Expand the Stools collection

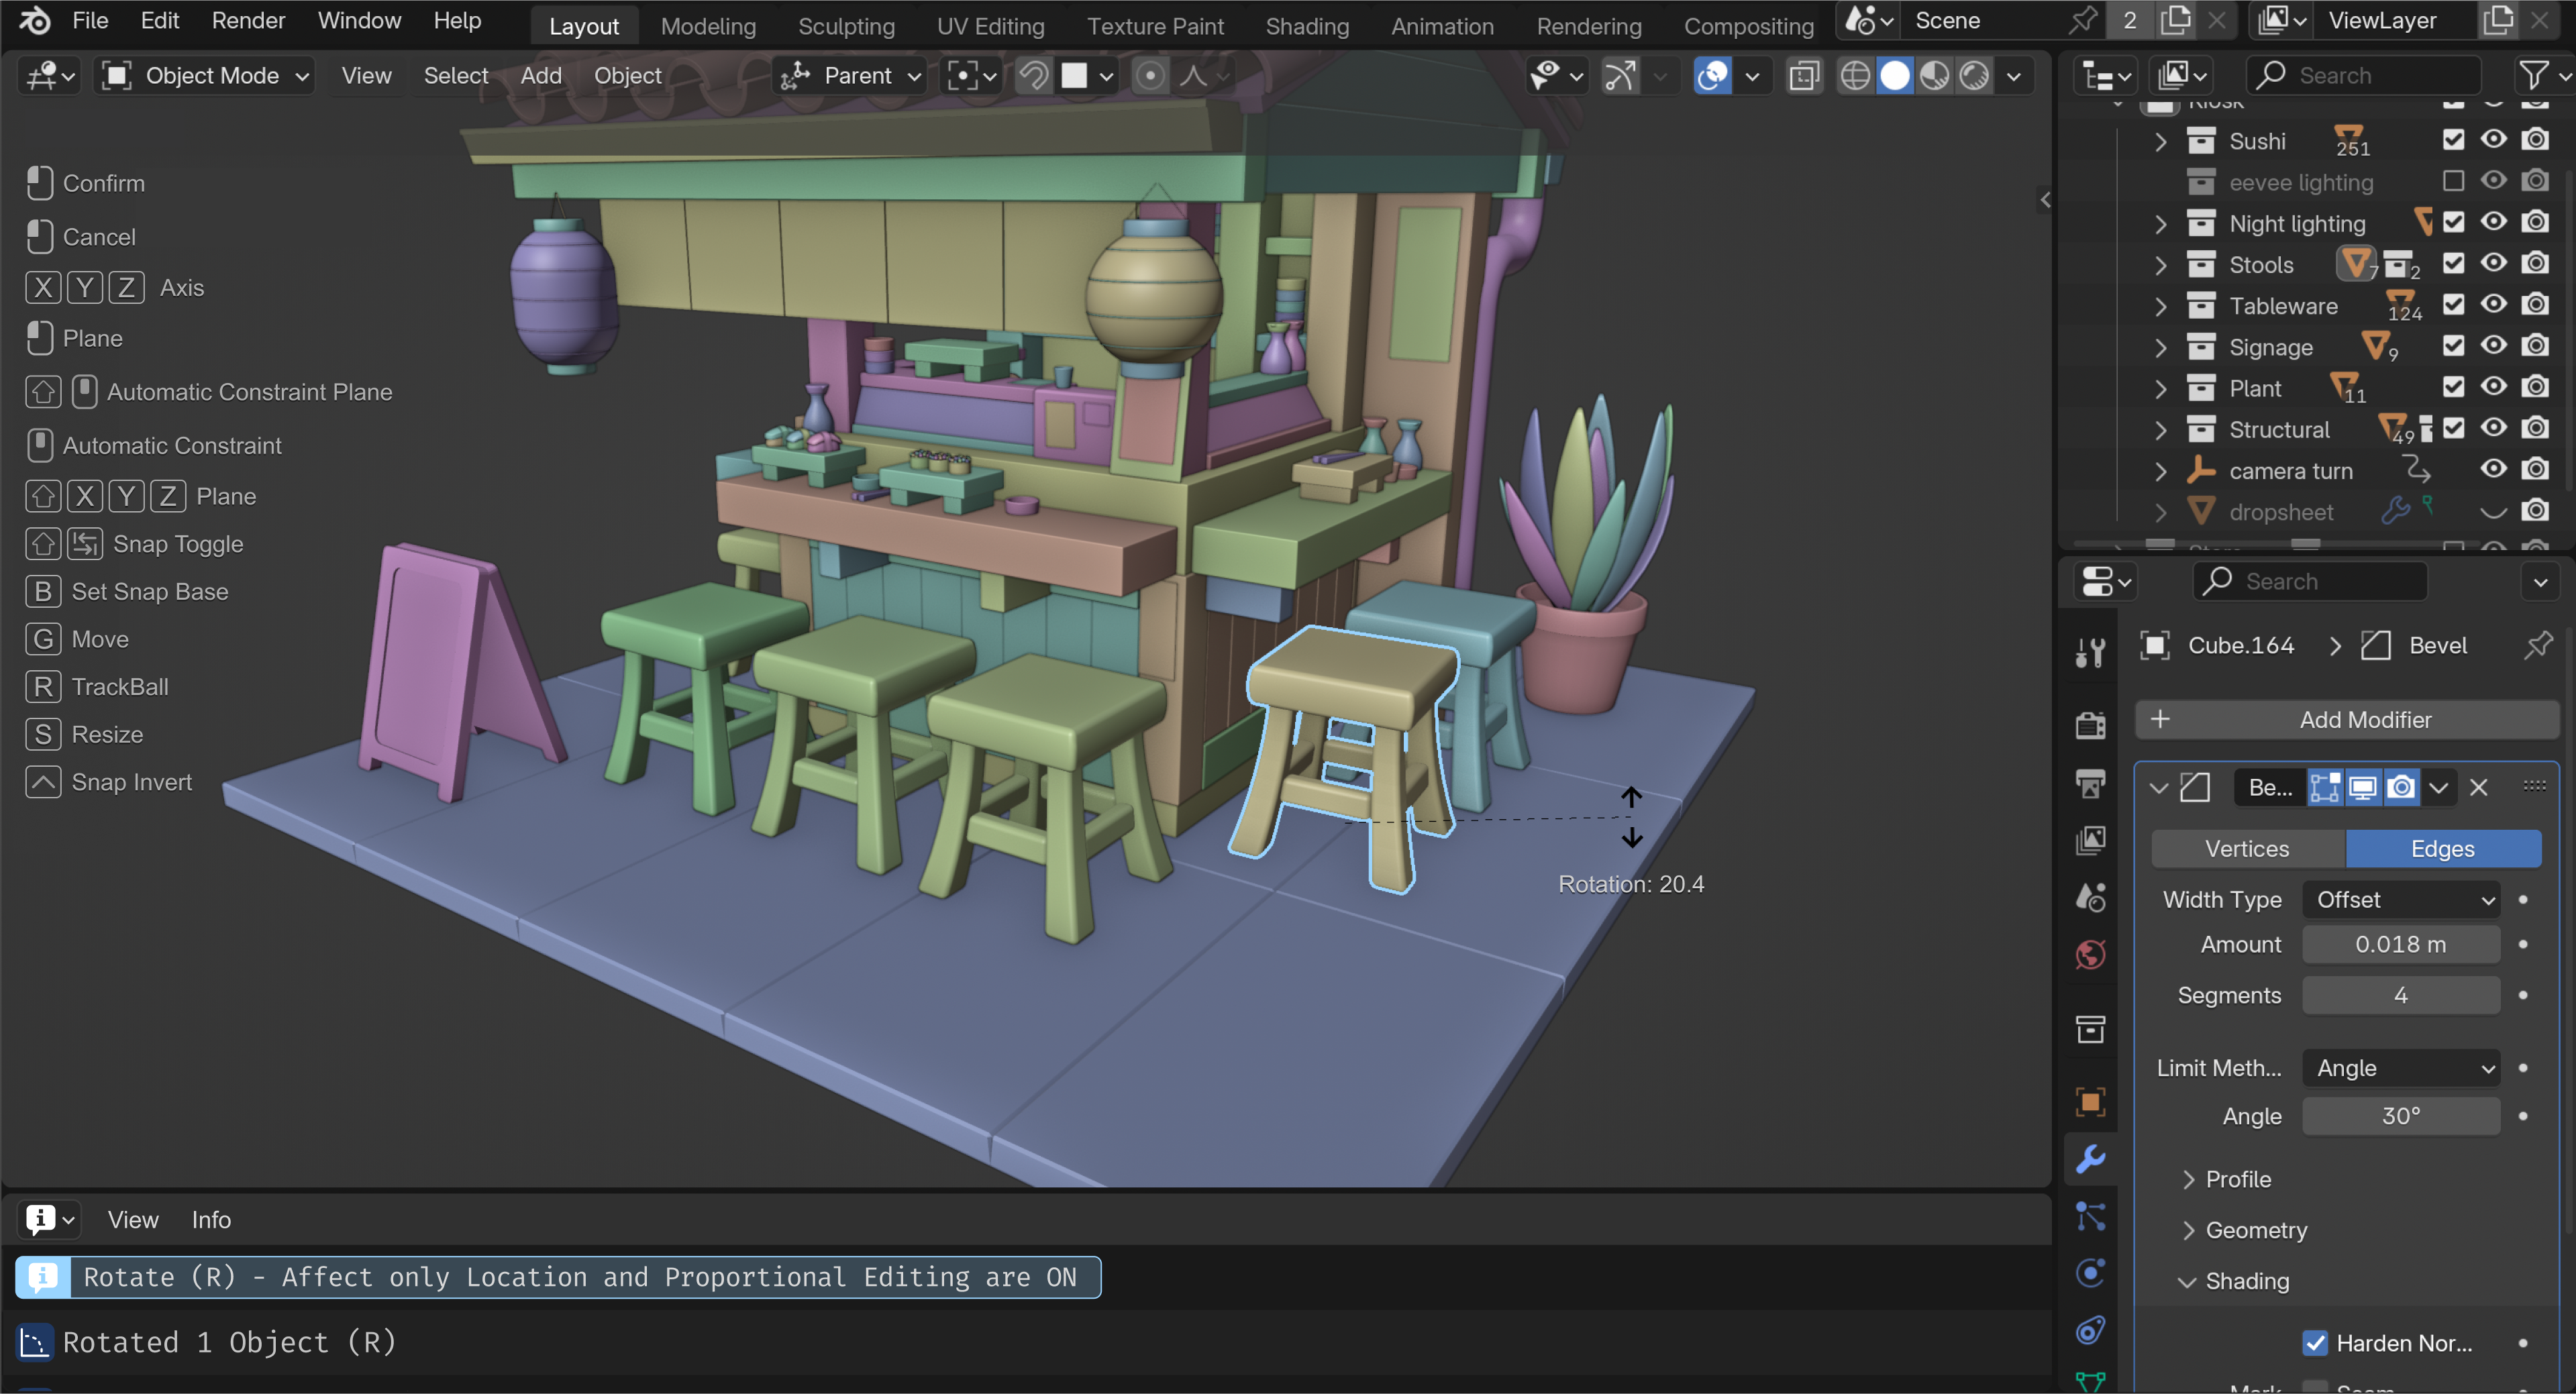[2161, 265]
